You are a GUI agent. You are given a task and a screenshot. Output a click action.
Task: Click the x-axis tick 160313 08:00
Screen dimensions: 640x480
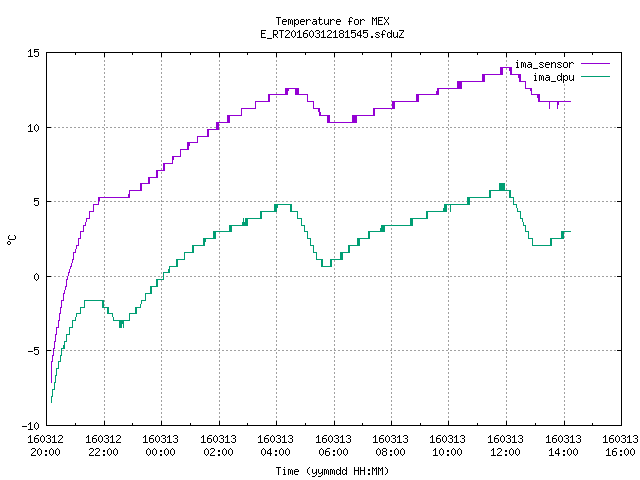click(391, 445)
